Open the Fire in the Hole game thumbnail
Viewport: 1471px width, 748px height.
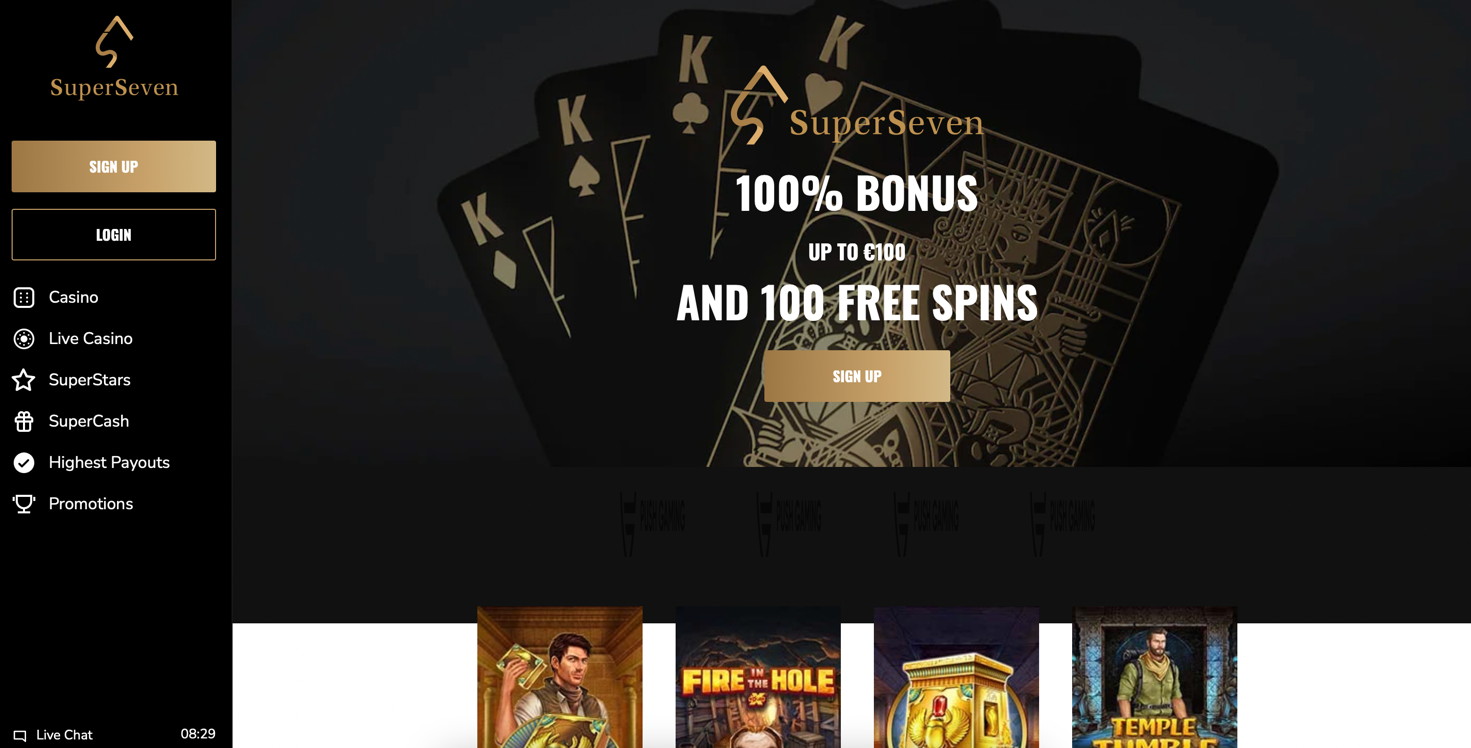[x=758, y=677]
